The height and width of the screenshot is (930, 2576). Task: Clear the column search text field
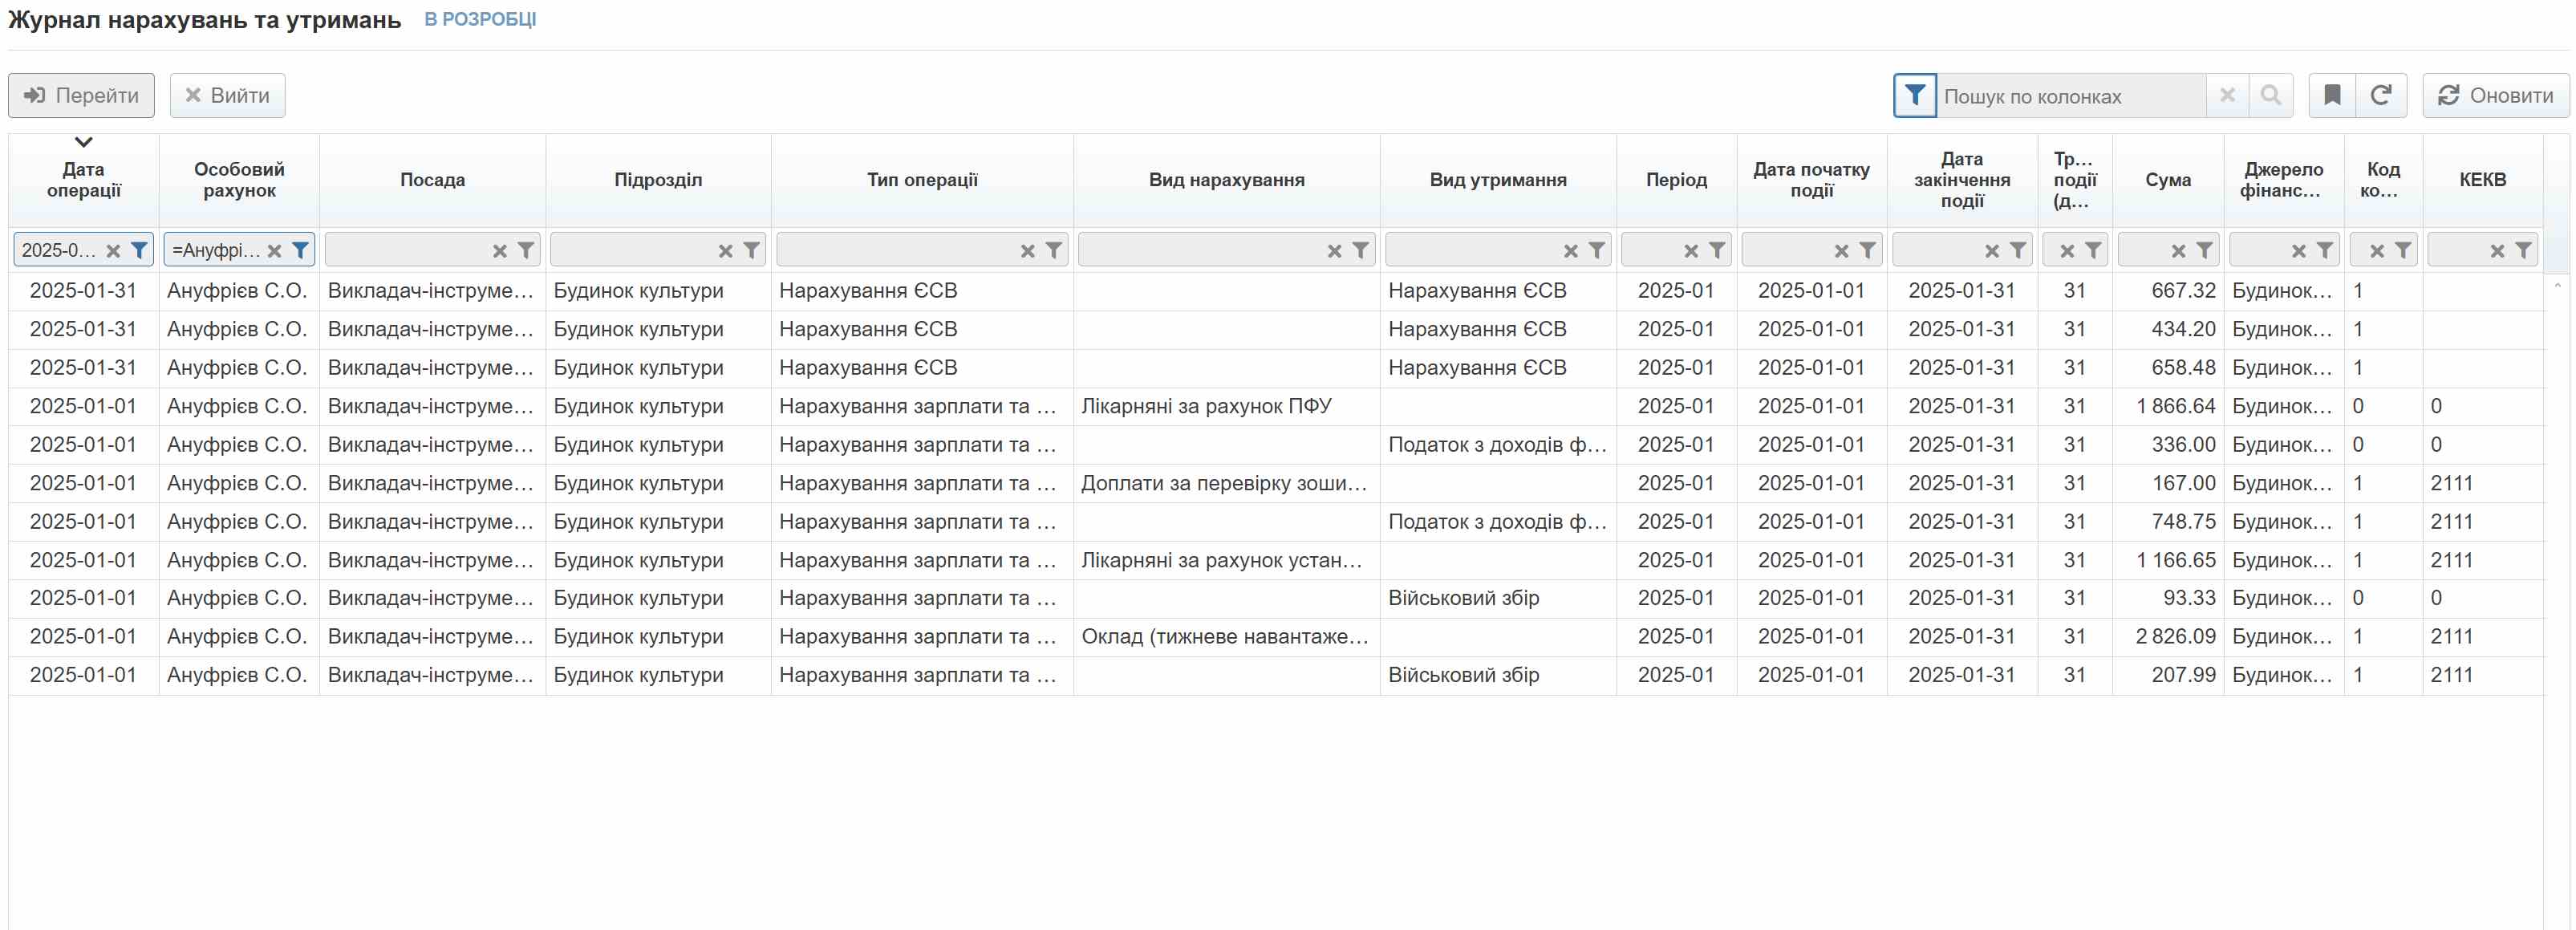(x=2227, y=95)
